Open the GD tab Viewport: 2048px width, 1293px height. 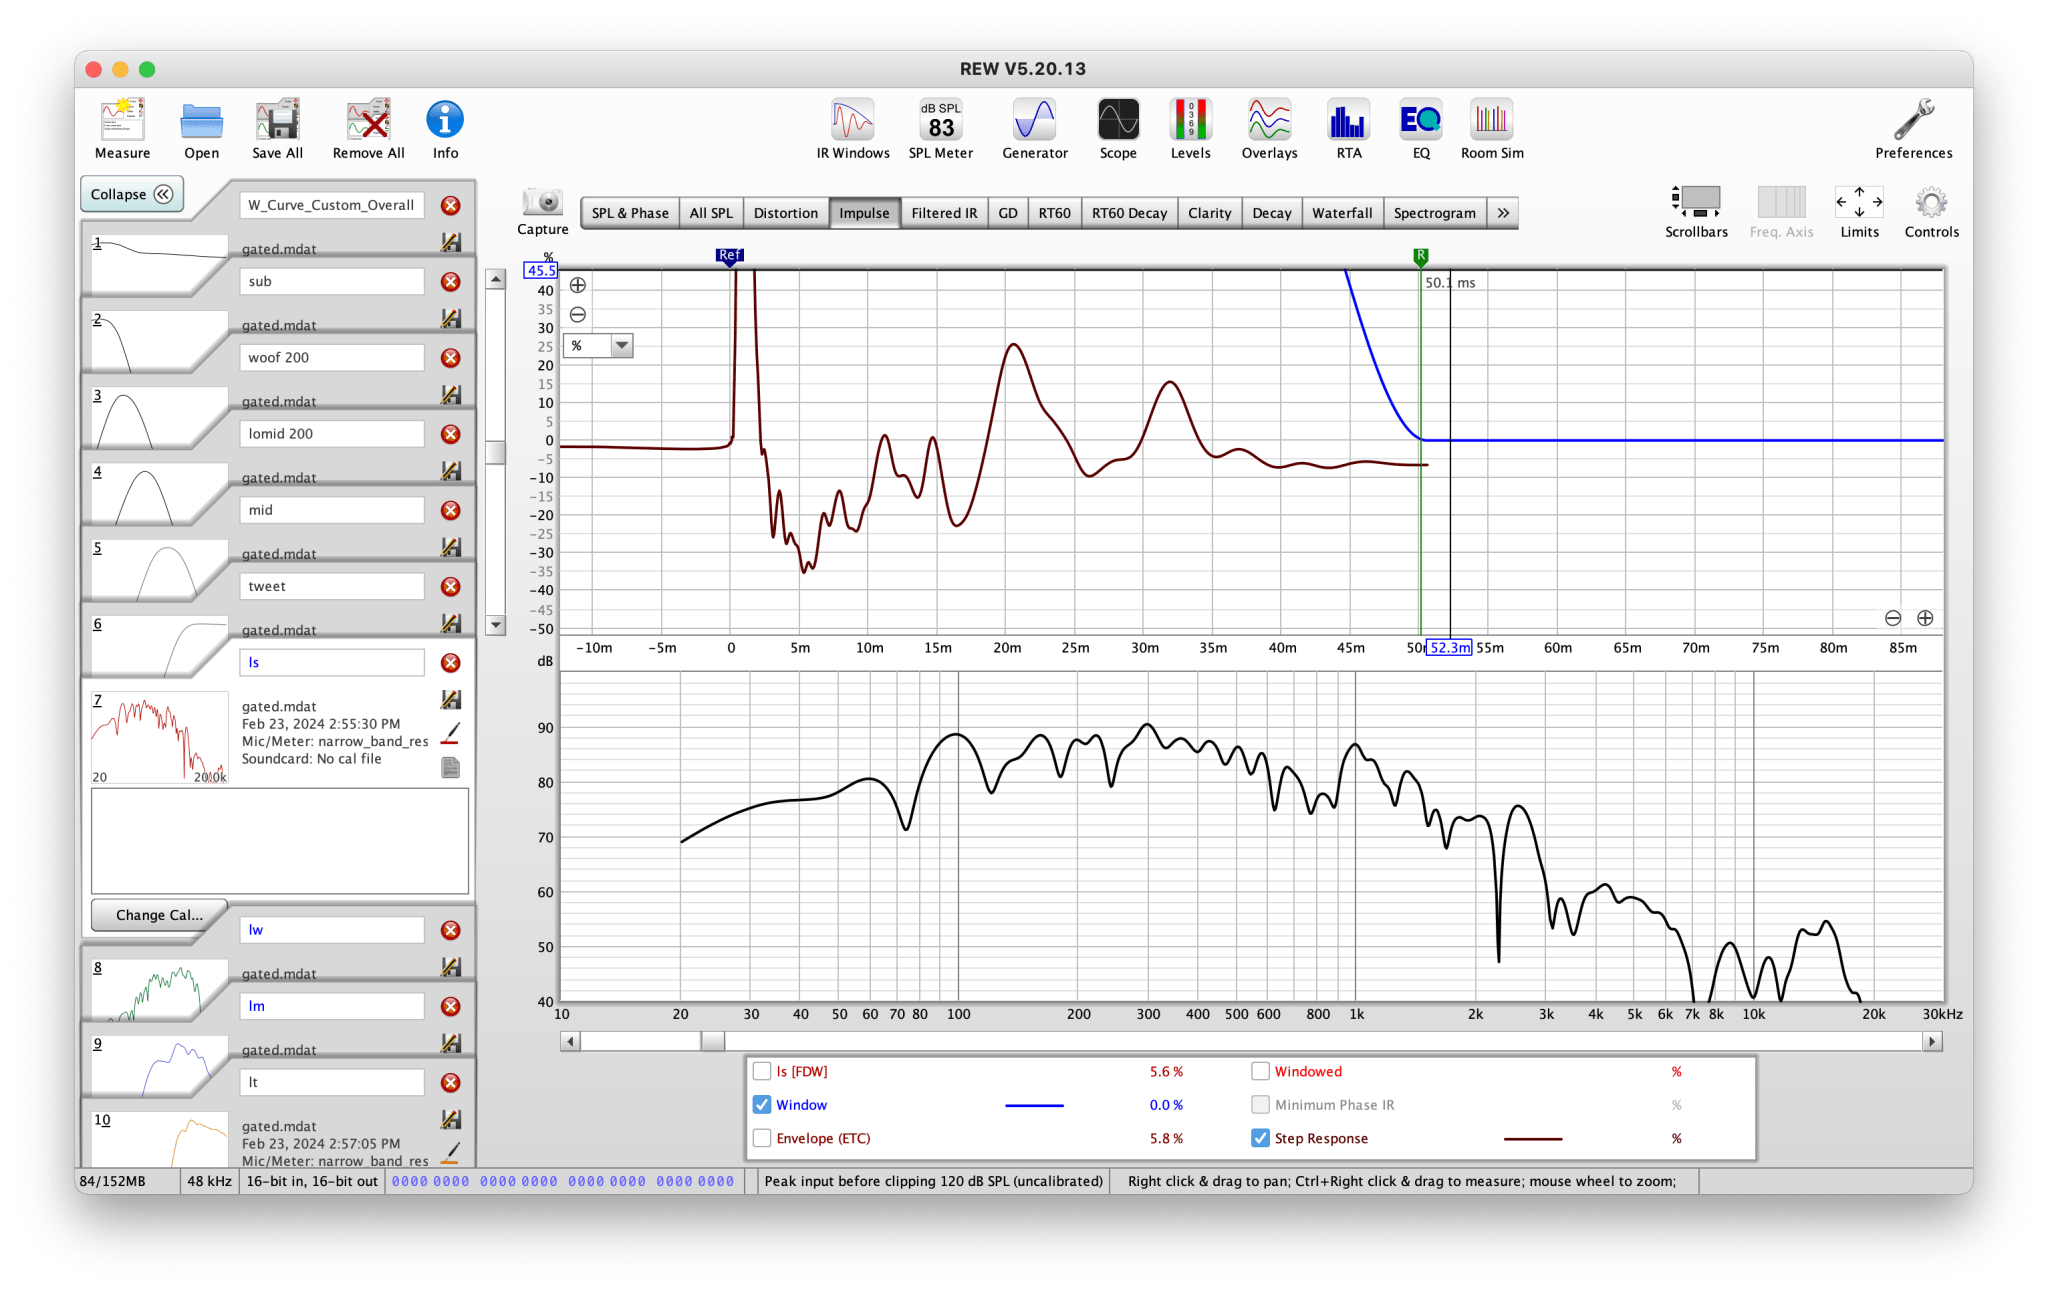pos(1008,213)
